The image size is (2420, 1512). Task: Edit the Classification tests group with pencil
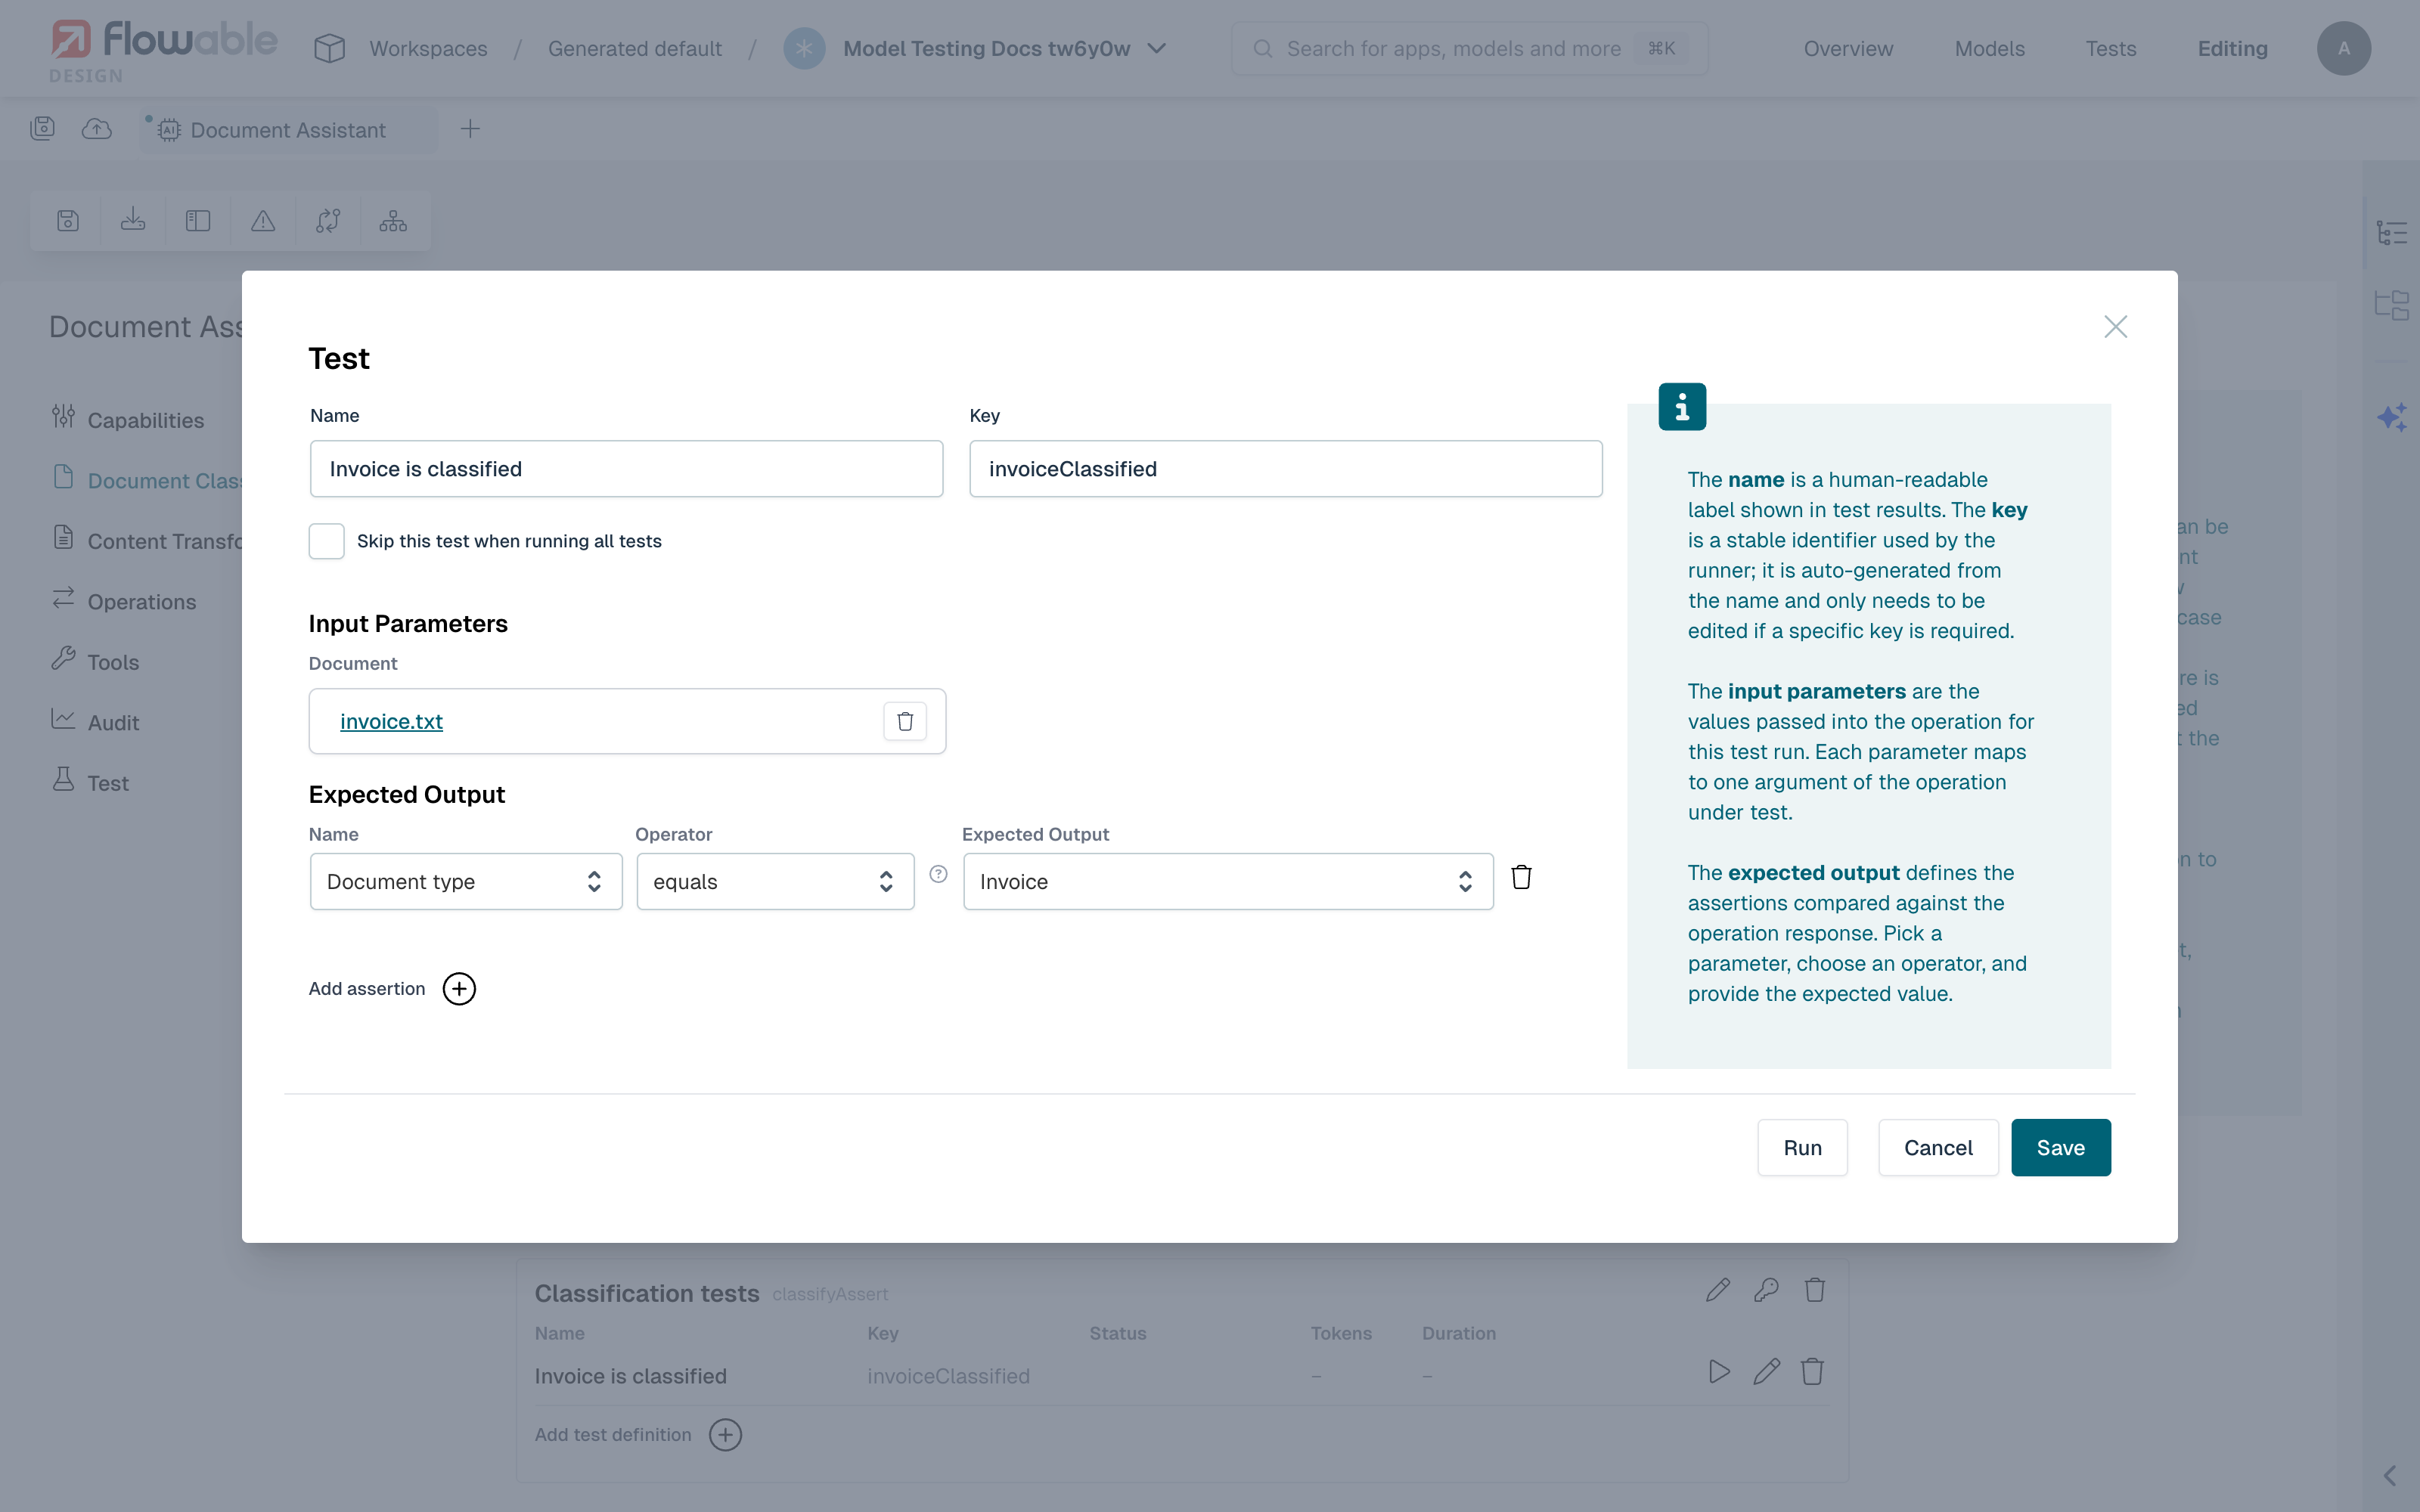pos(1718,1290)
